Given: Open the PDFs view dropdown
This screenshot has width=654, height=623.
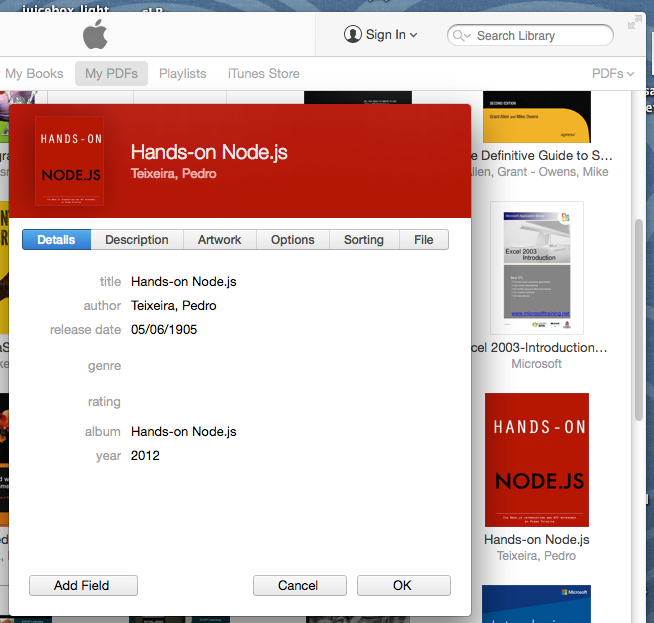Looking at the screenshot, I should (613, 74).
